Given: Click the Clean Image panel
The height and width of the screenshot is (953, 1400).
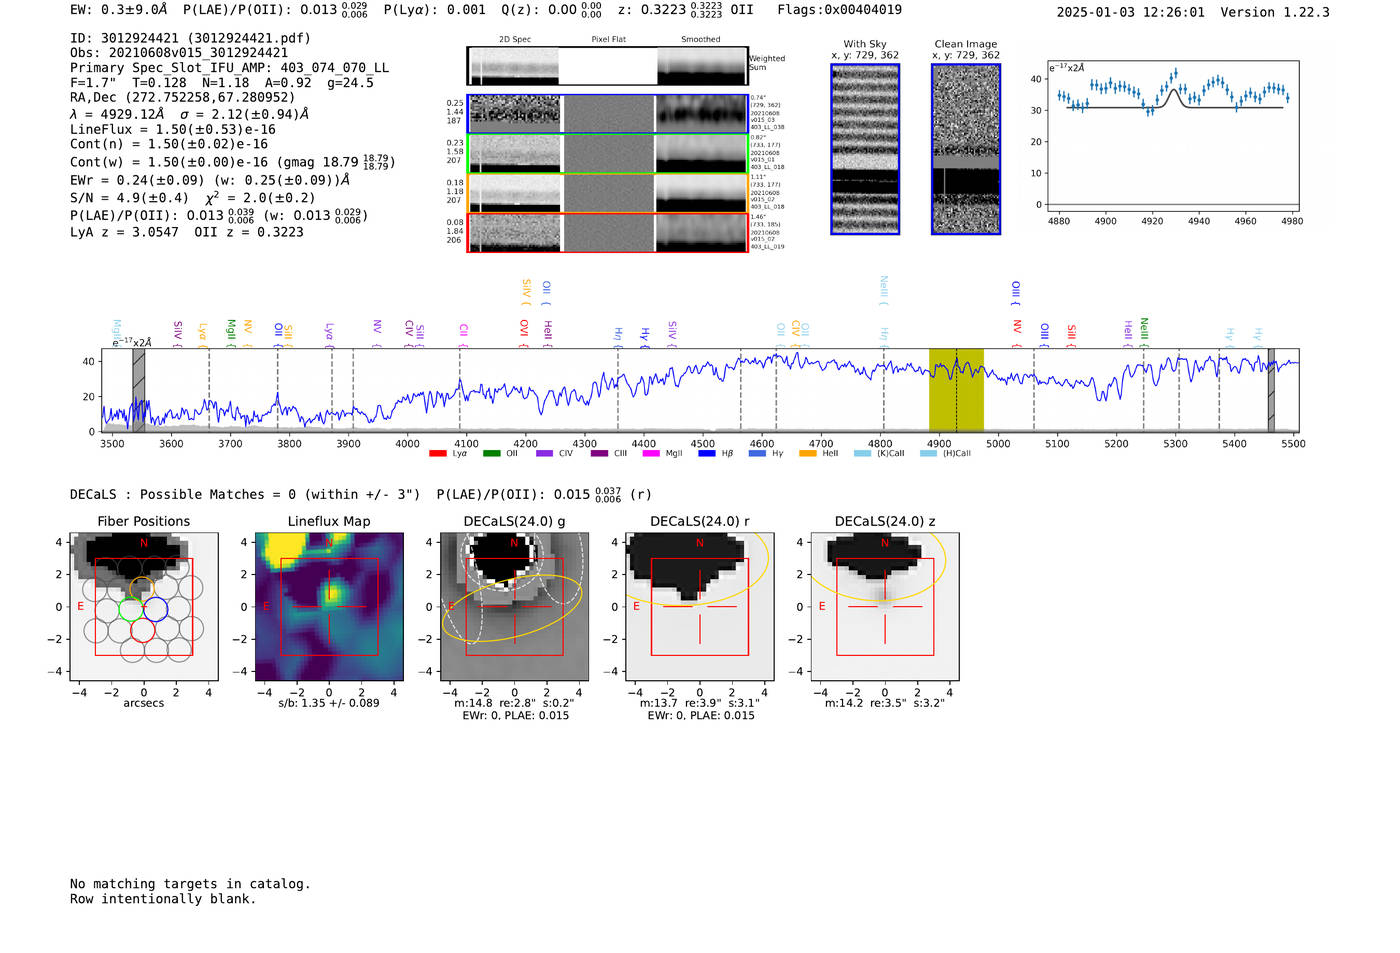Looking at the screenshot, I should tap(966, 149).
